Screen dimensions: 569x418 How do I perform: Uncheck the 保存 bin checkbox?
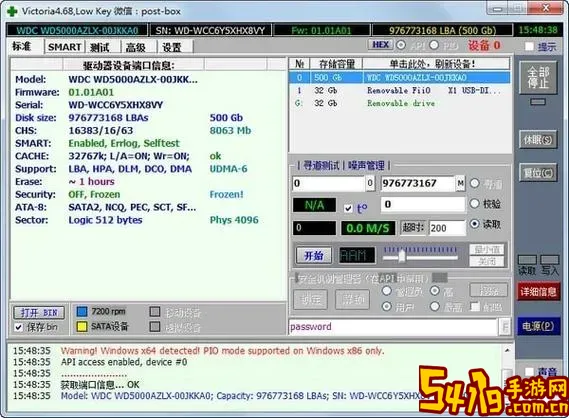click(x=19, y=327)
